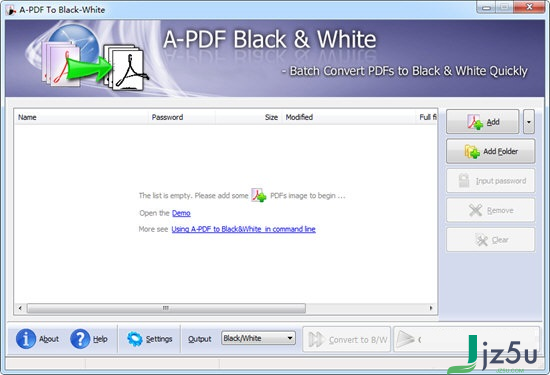Sort the list by Modified column

[348, 117]
